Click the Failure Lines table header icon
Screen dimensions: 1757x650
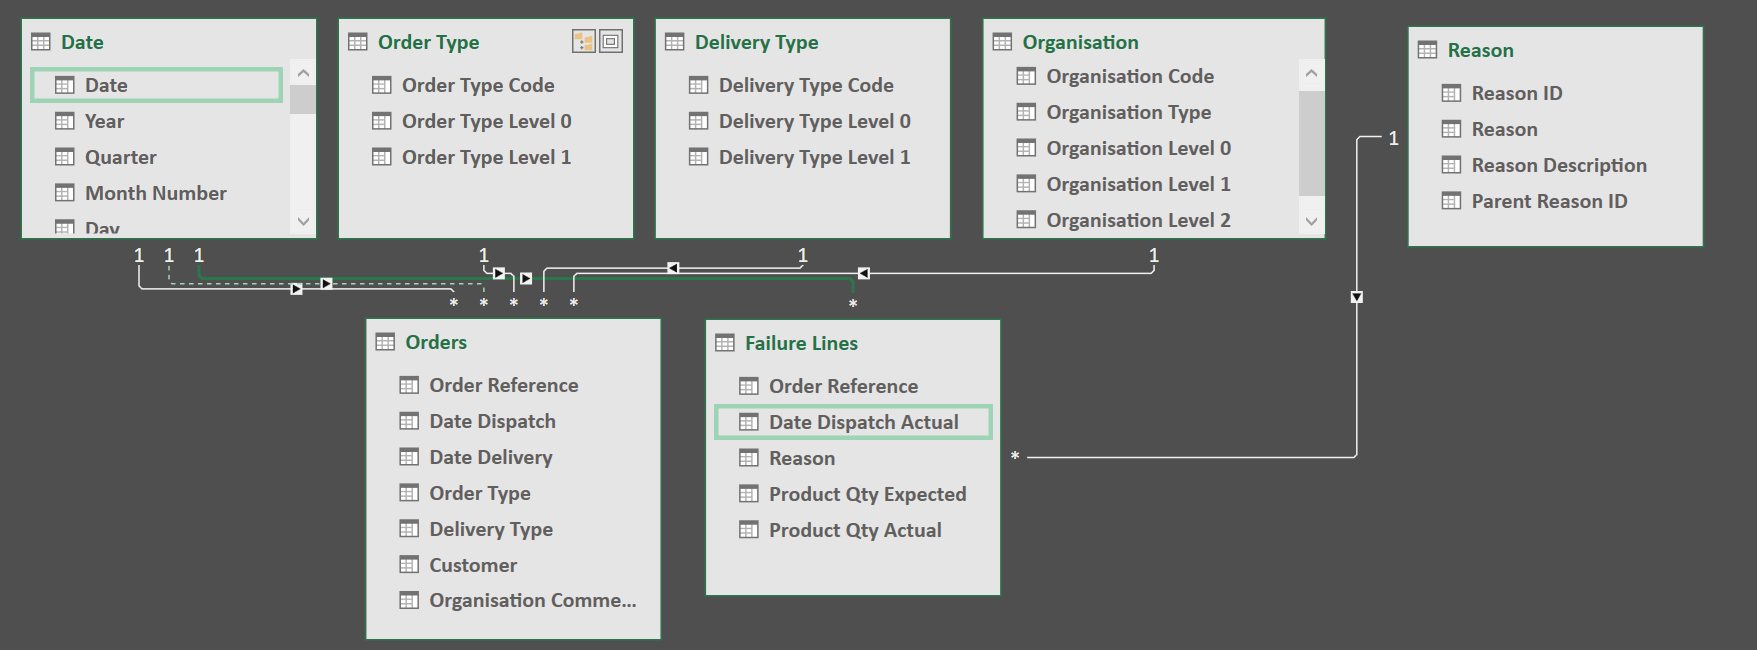pyautogui.click(x=725, y=343)
